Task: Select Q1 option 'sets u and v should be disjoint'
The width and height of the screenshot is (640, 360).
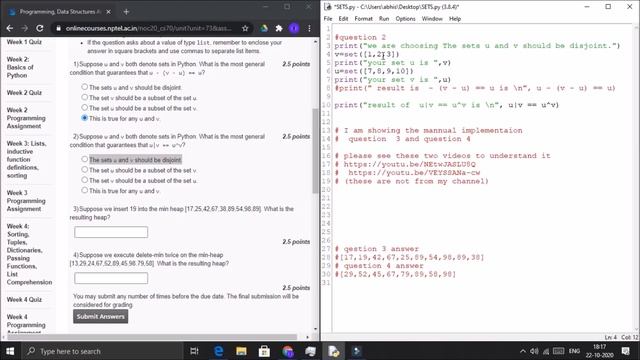Action: point(84,87)
